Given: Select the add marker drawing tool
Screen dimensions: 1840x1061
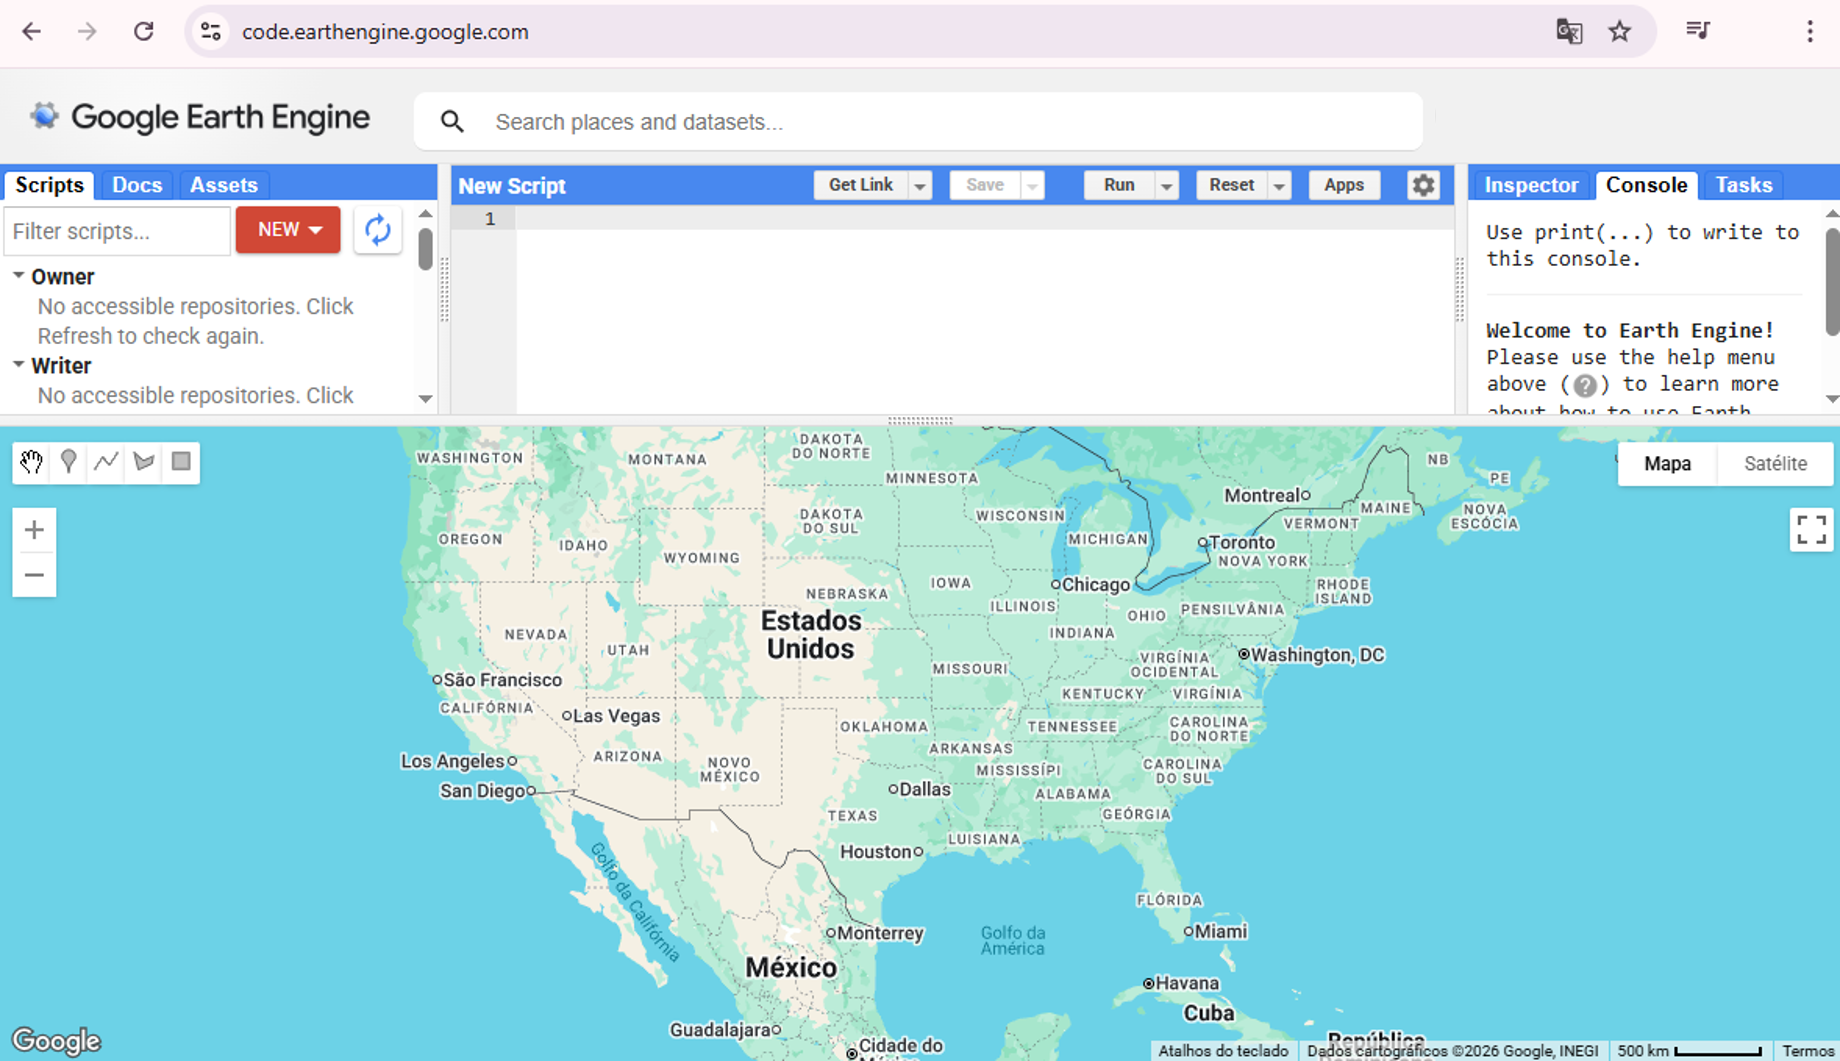Looking at the screenshot, I should coord(69,462).
